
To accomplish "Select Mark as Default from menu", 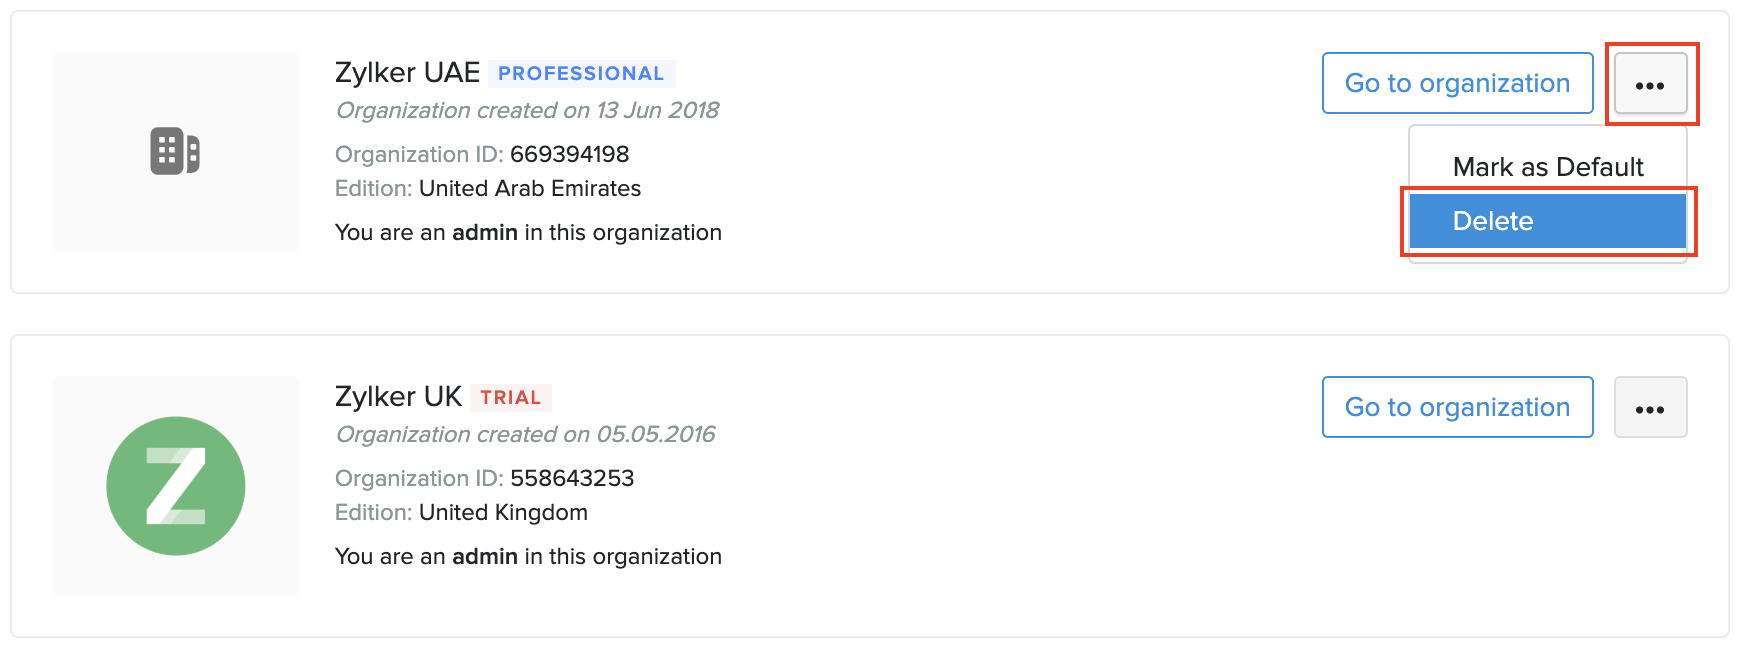I will pos(1547,167).
